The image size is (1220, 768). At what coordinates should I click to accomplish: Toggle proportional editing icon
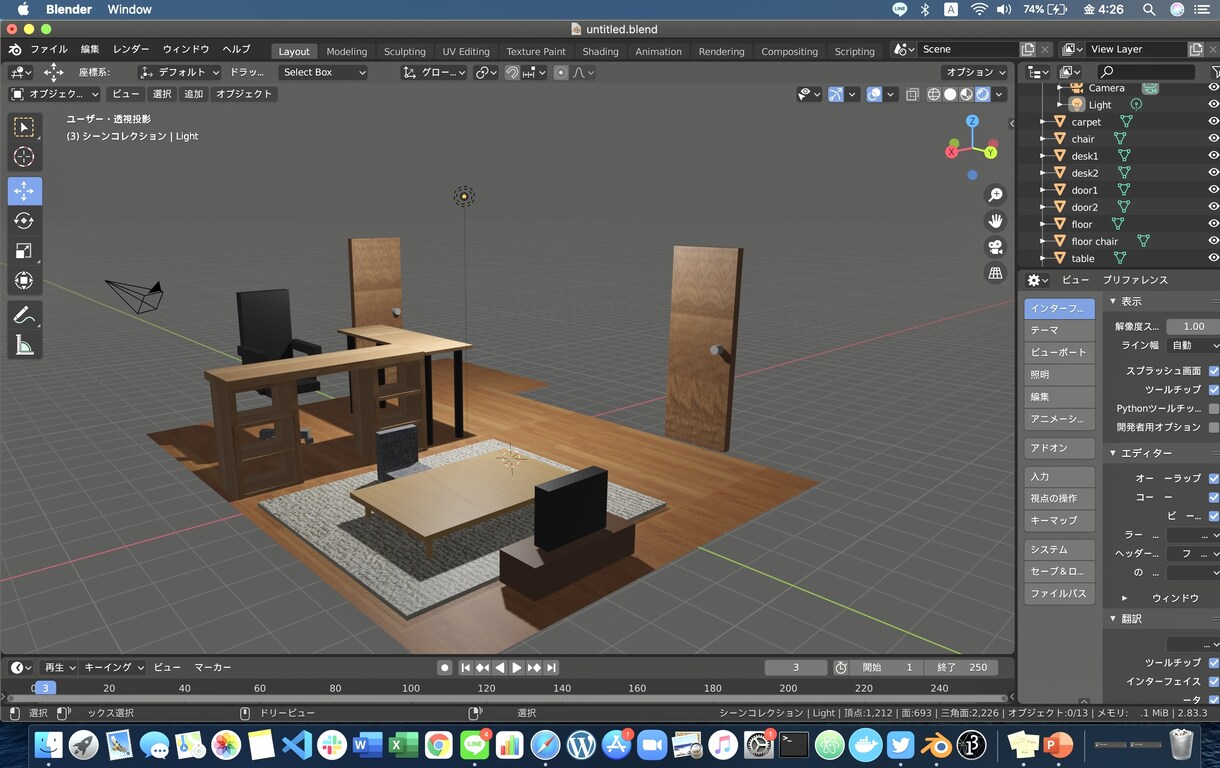(x=561, y=72)
